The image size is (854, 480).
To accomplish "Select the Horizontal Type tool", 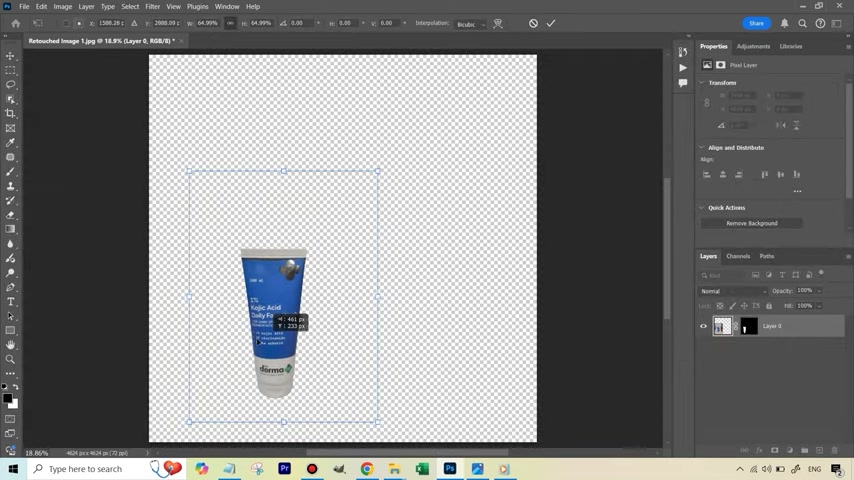I will coord(10,302).
